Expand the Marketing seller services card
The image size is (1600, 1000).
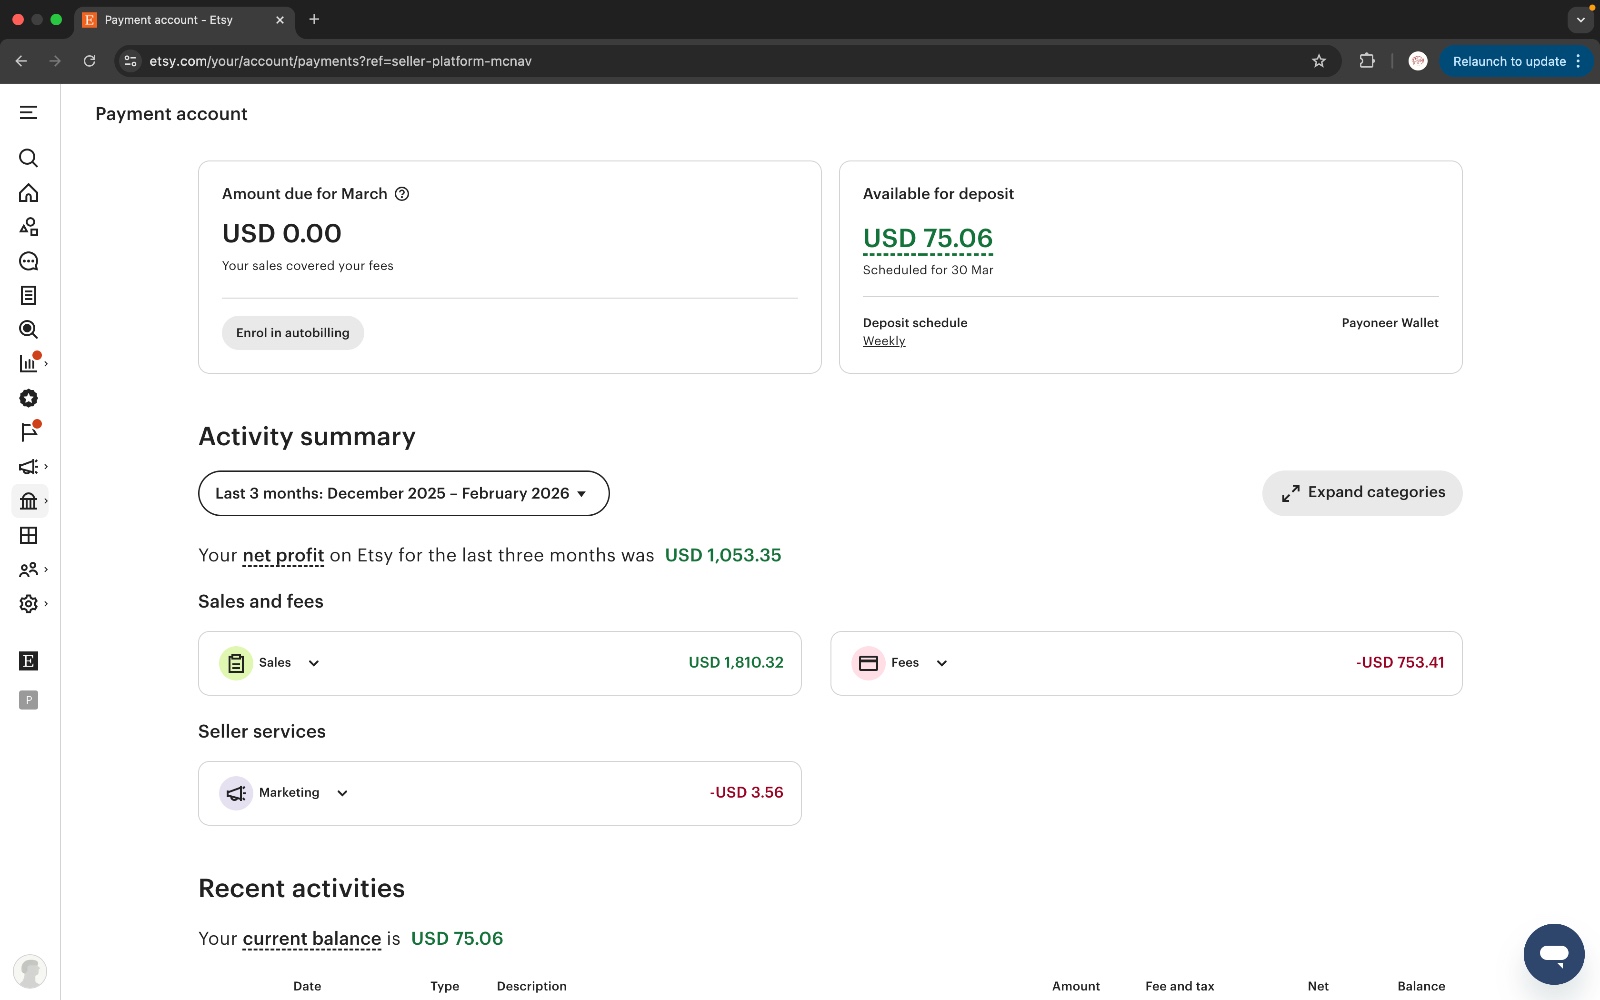point(342,793)
